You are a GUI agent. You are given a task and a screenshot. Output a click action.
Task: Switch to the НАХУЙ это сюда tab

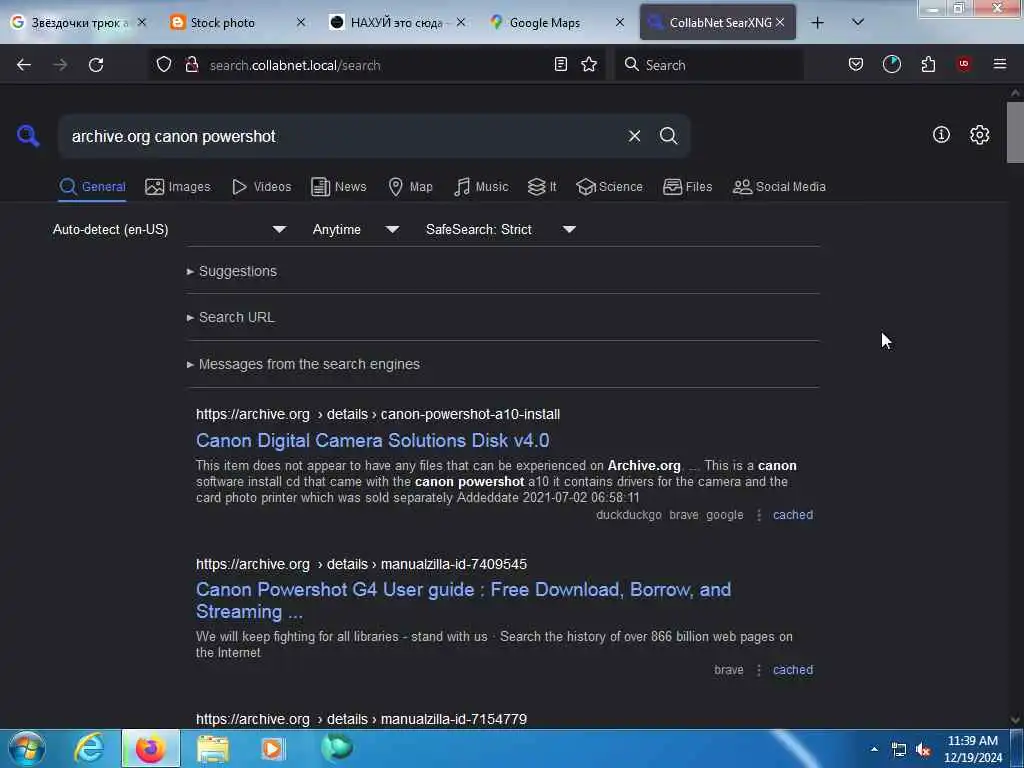[x=396, y=23]
